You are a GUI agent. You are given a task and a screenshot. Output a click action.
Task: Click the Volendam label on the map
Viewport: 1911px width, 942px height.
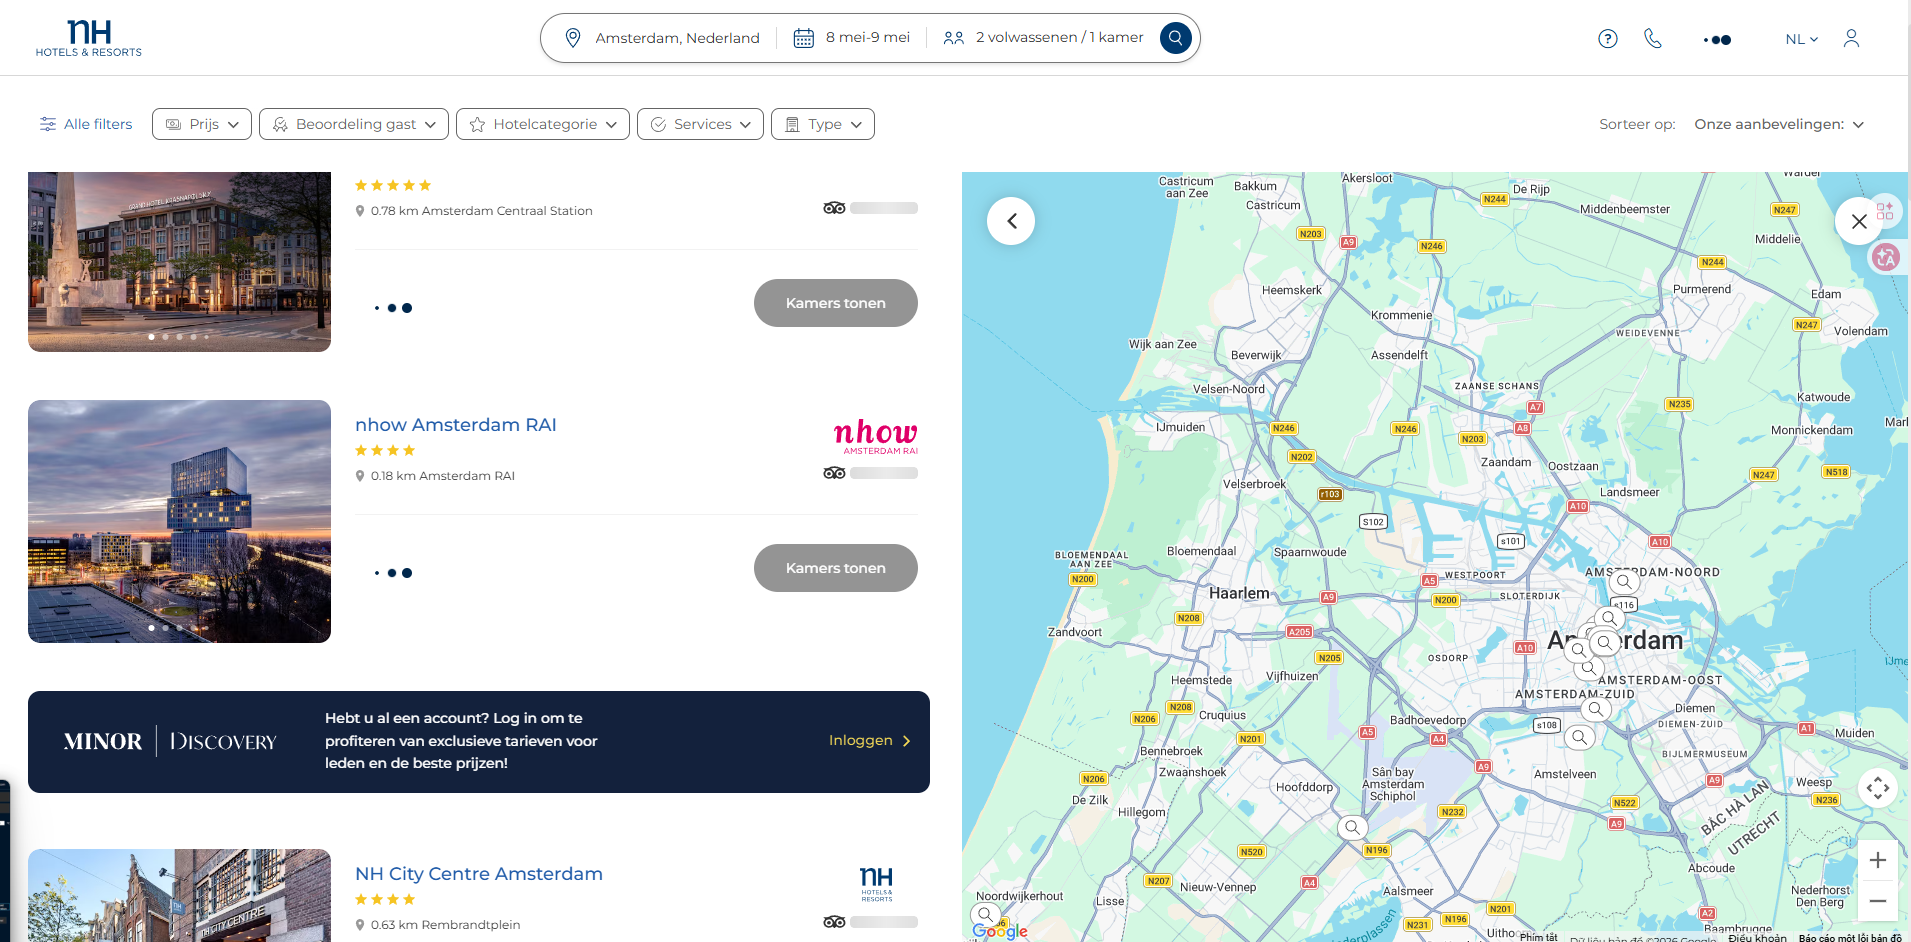[1861, 331]
